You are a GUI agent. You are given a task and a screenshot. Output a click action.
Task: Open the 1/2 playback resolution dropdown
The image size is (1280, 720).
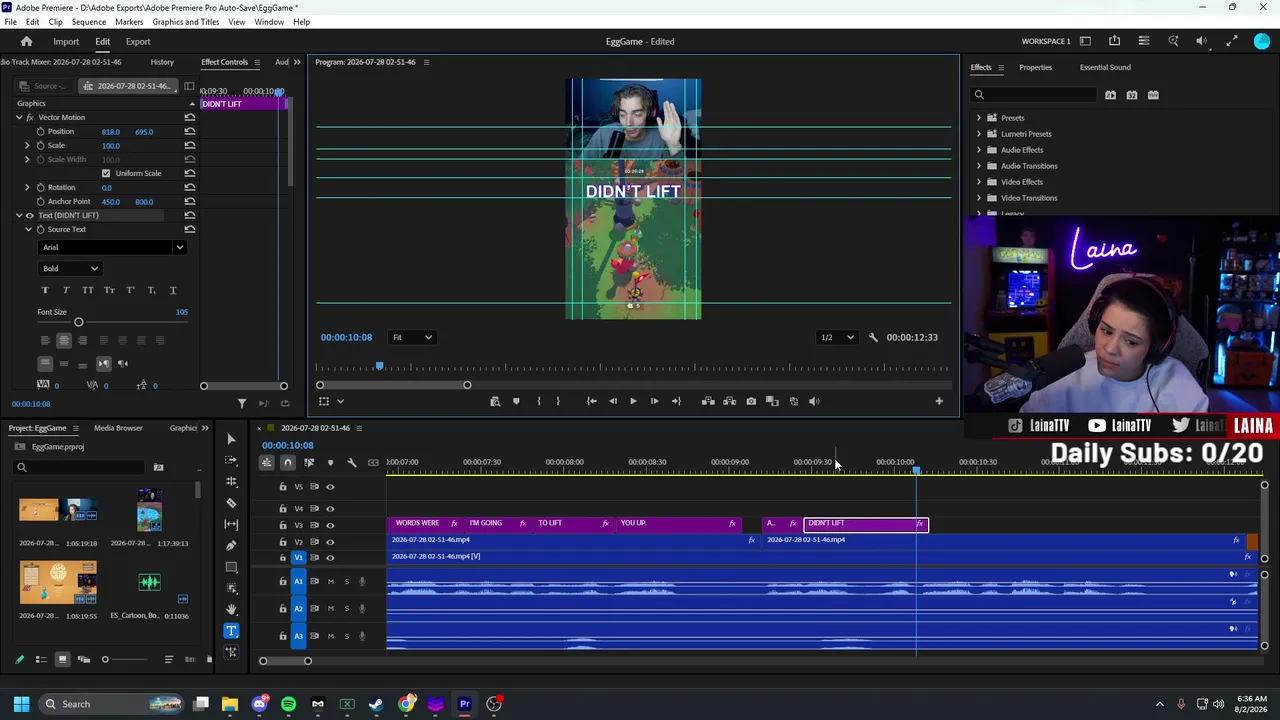(x=837, y=337)
